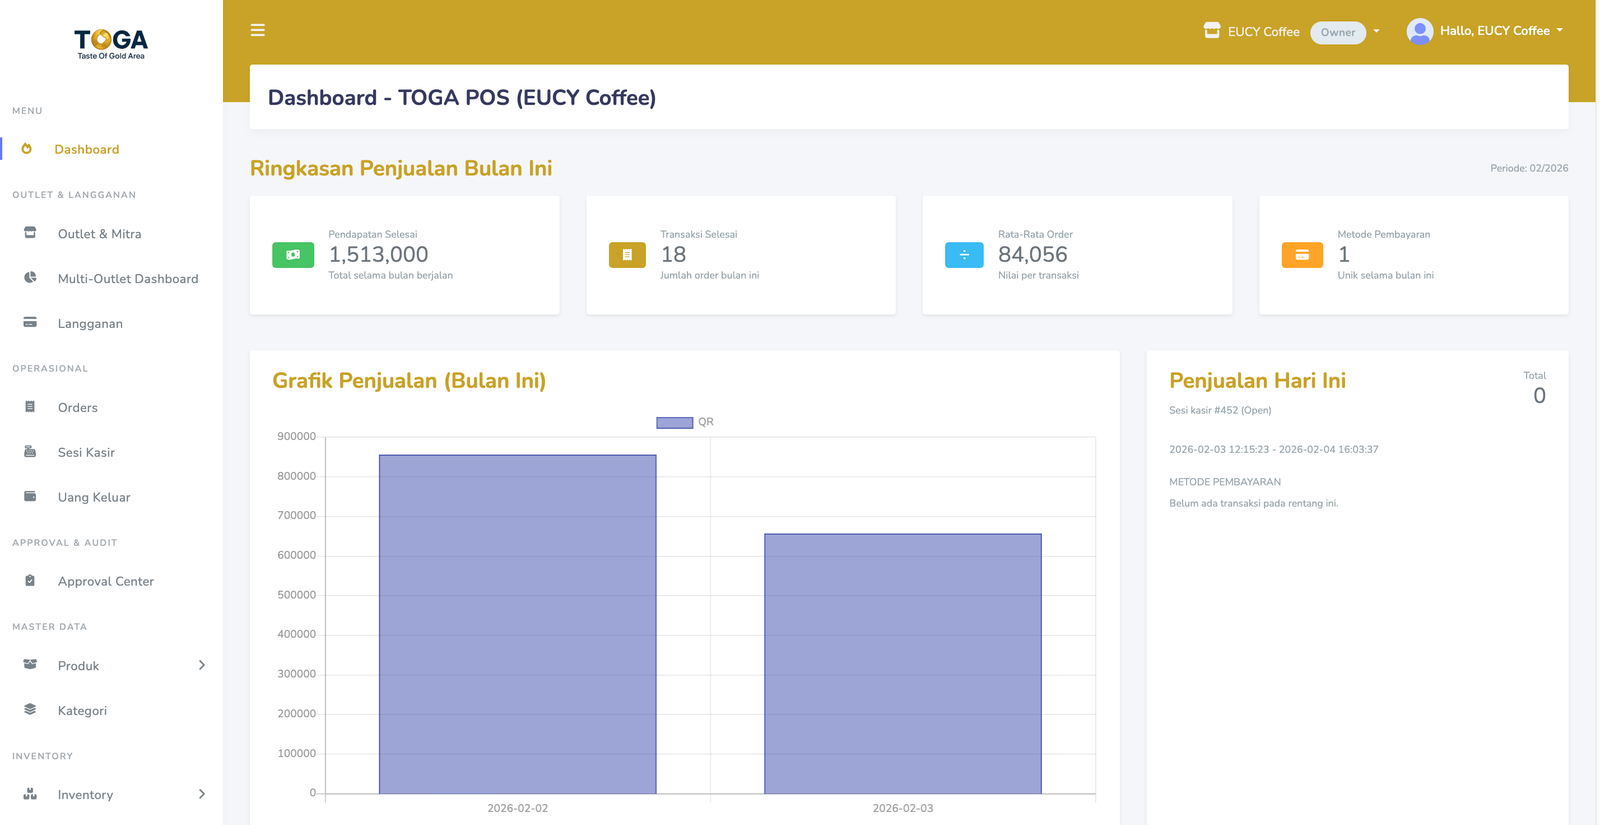Expand the Produk submenu chevron

click(202, 665)
